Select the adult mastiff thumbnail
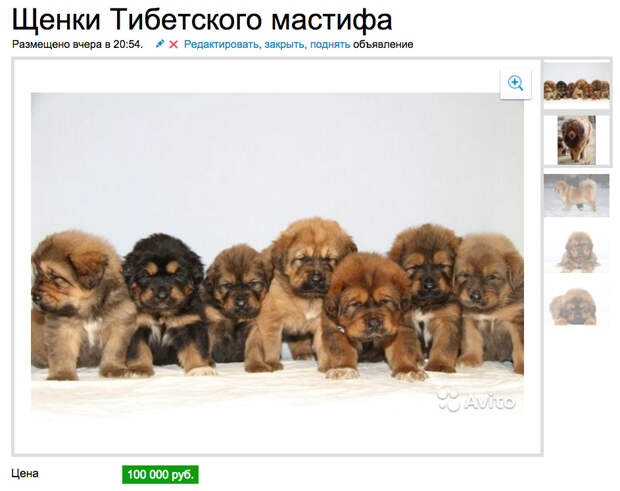This screenshot has height=491, width=620. 577,140
